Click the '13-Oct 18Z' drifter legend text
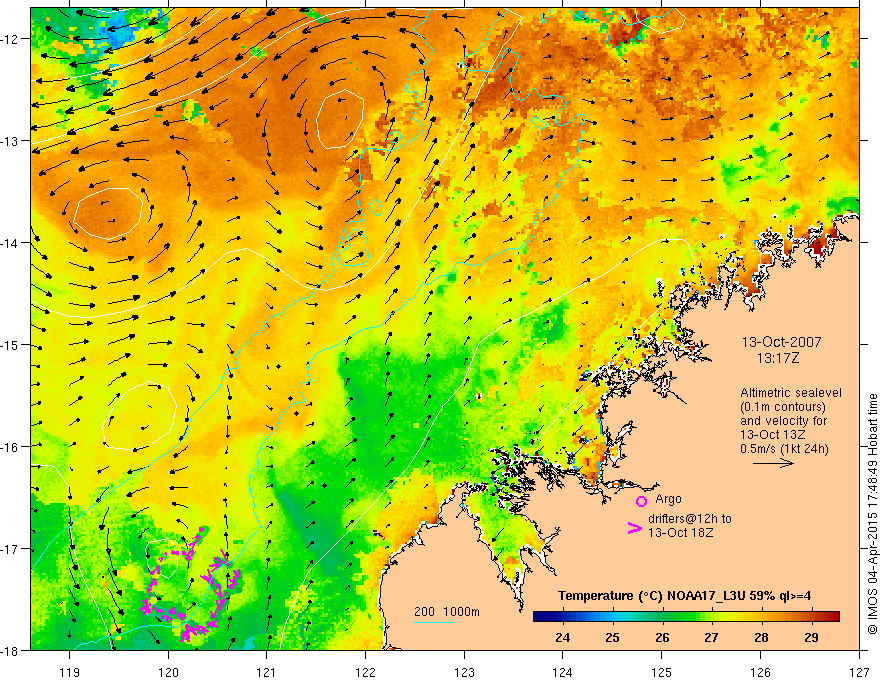Viewport: 880px width, 680px height. 680,532
